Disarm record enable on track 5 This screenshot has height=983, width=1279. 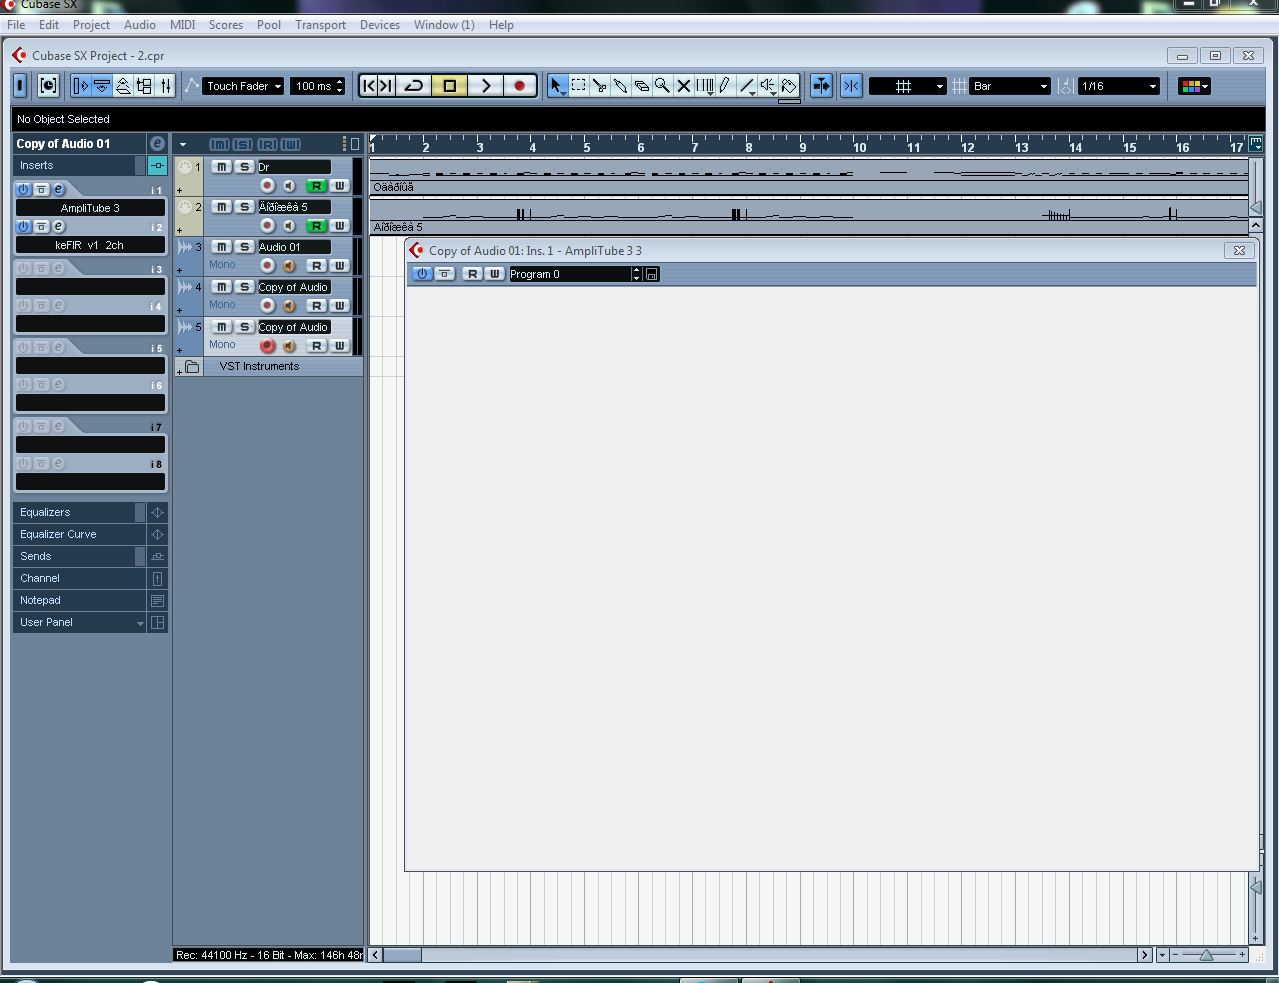267,346
